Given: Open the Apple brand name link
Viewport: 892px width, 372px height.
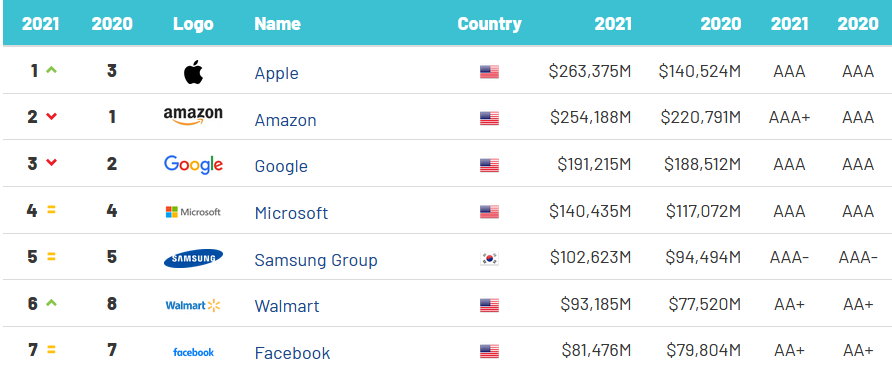Looking at the screenshot, I should tap(276, 73).
